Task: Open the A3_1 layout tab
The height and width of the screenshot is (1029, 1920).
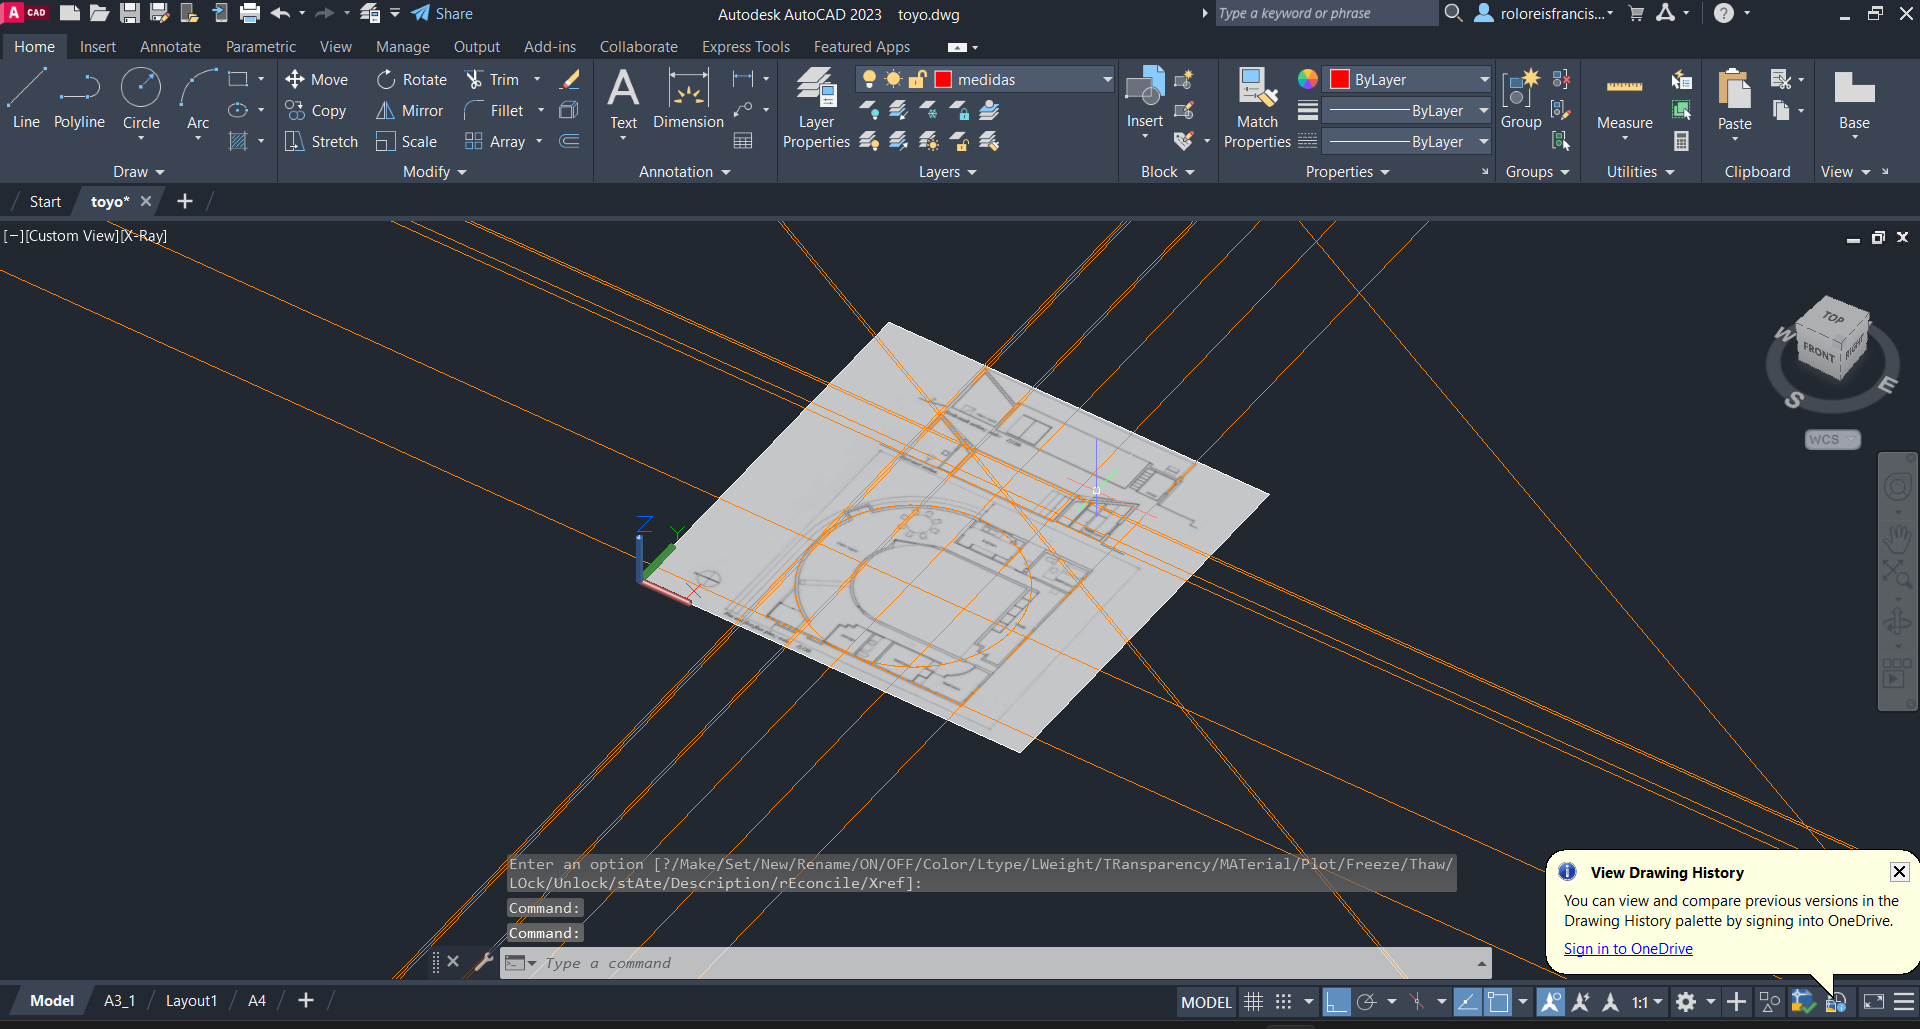Action: tap(119, 1001)
